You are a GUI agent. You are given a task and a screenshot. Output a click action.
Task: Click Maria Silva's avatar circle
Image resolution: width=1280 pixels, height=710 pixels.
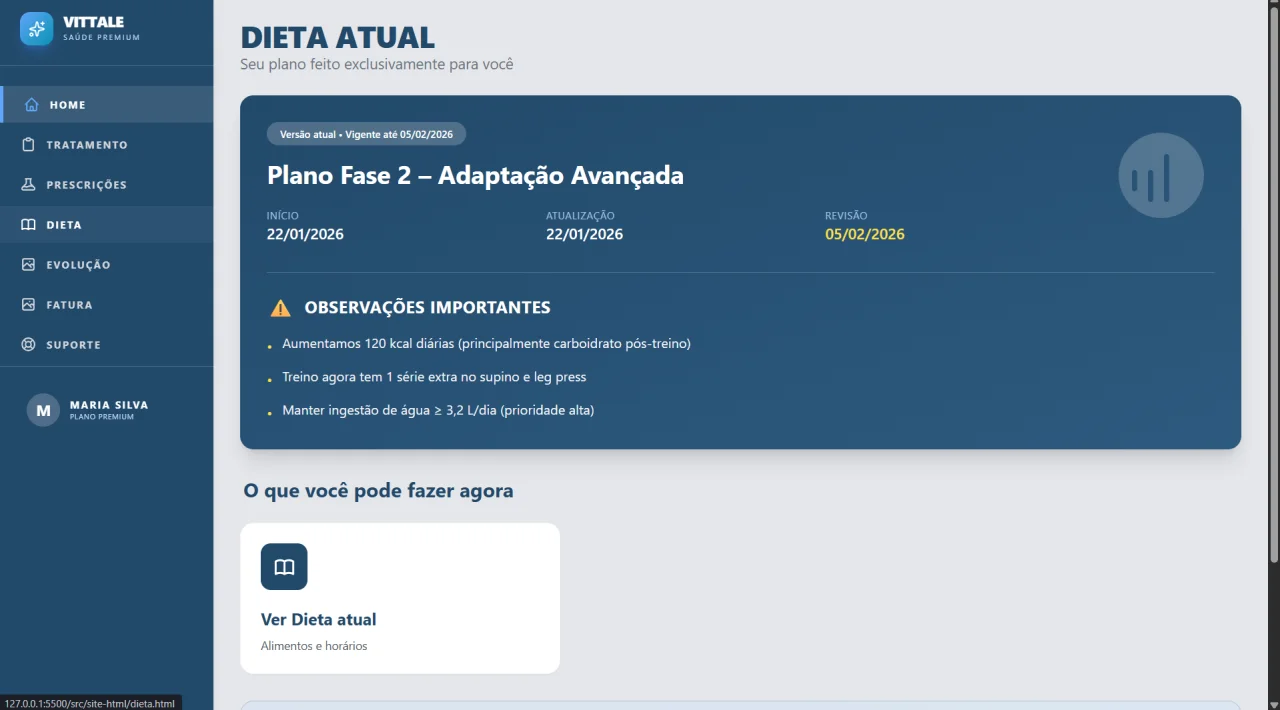(x=43, y=410)
